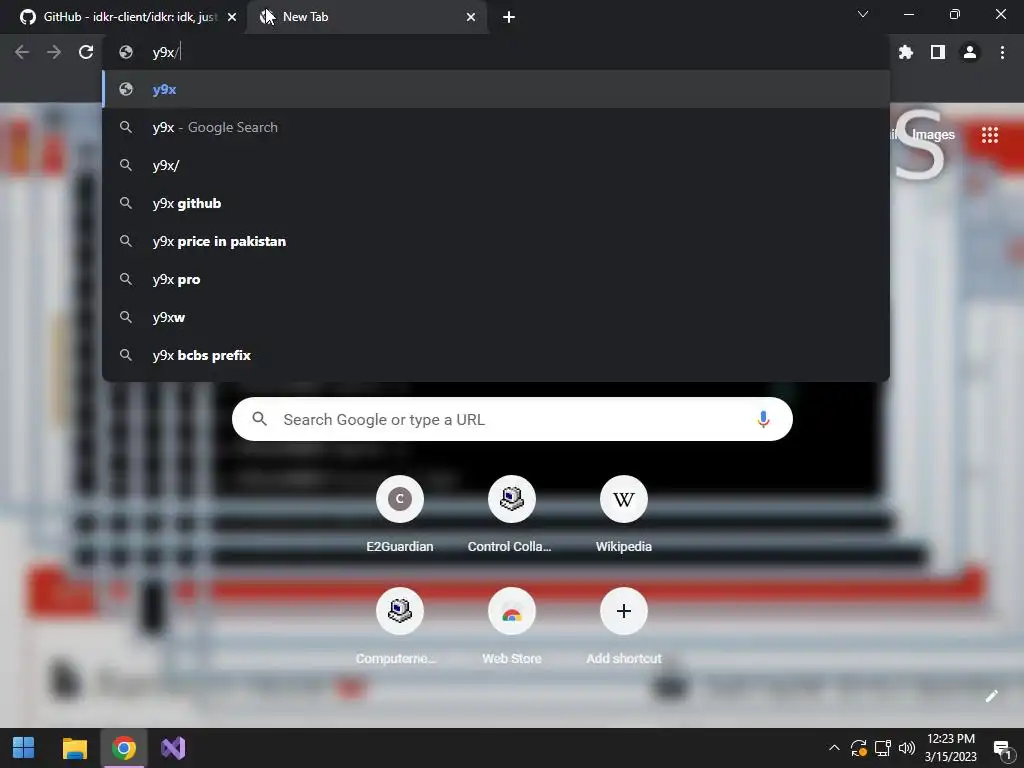Select the New Tab tab
This screenshot has height=768, width=1024.
click(366, 17)
